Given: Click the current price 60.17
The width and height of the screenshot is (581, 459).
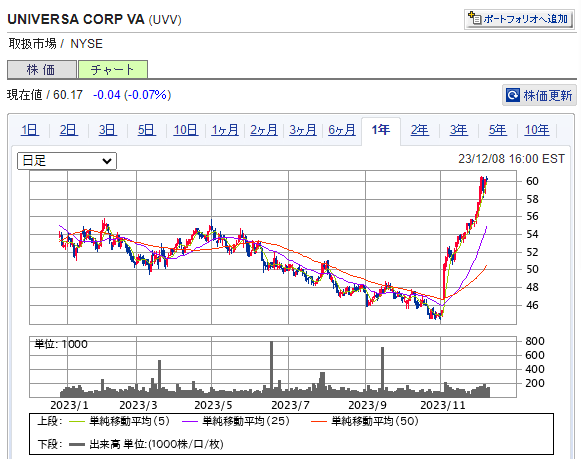Looking at the screenshot, I should pyautogui.click(x=68, y=95).
